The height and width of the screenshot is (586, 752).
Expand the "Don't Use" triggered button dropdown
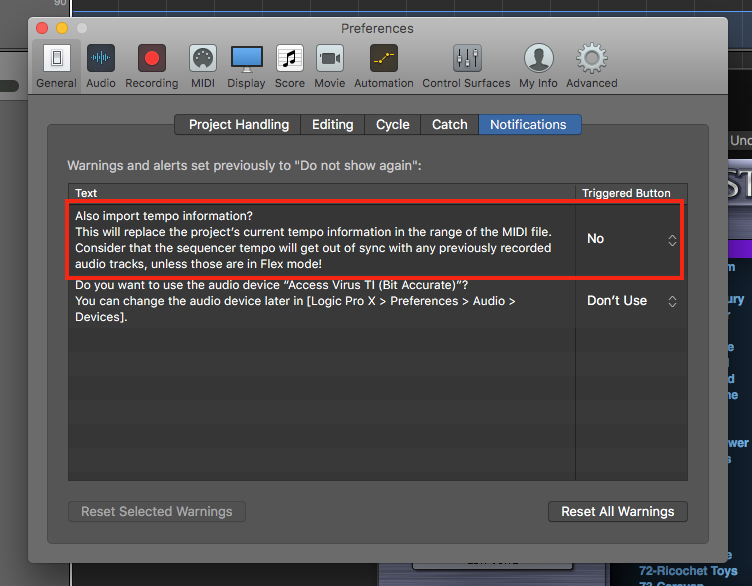pos(631,301)
